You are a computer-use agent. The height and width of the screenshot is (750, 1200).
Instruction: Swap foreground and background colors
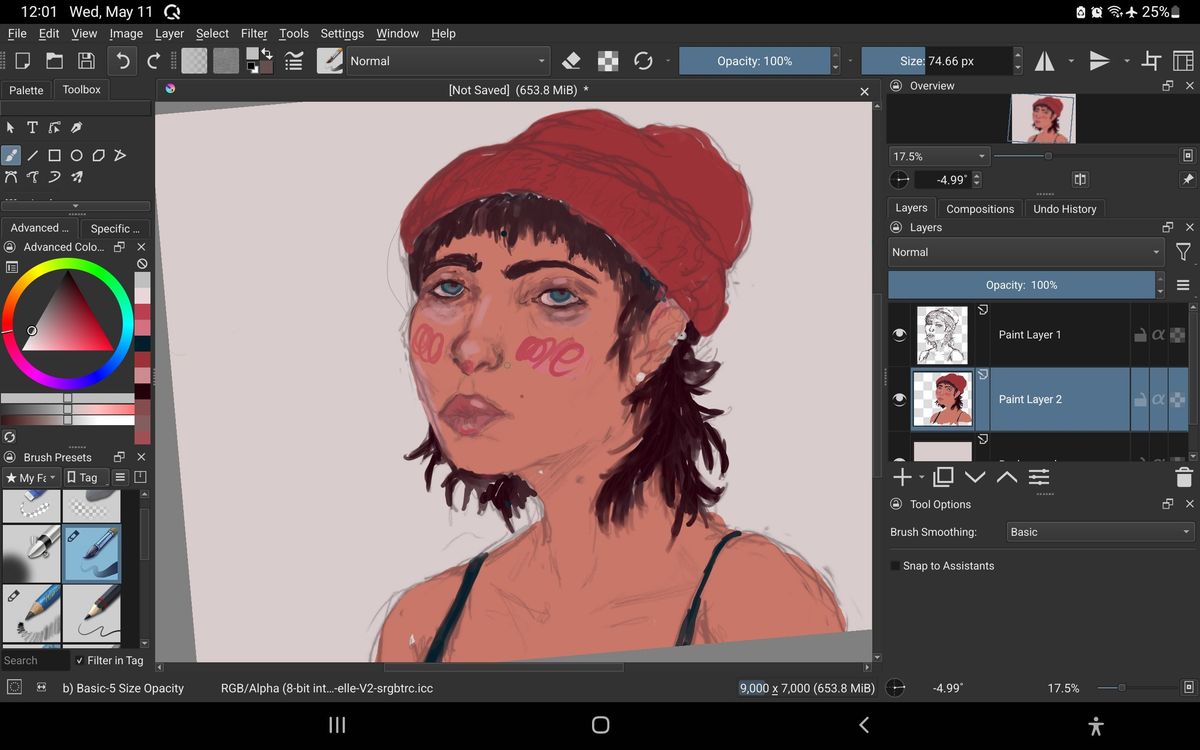pyautogui.click(x=267, y=53)
